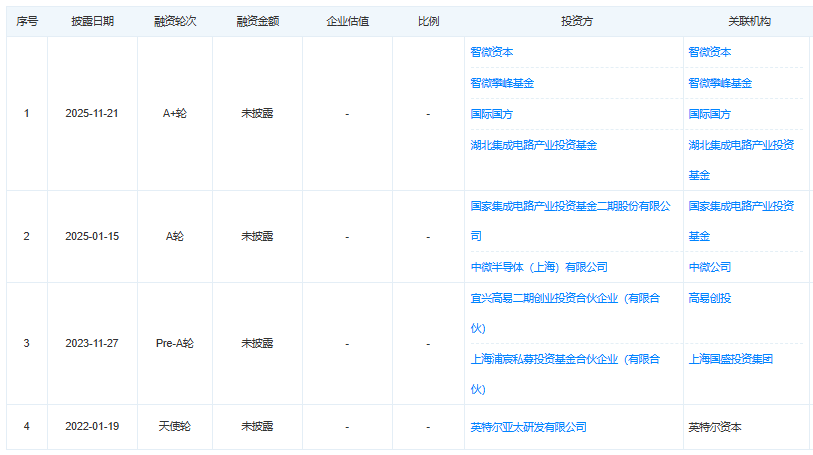The image size is (813, 455).
Task: Select the 投资方 column header
Action: coord(577,21)
